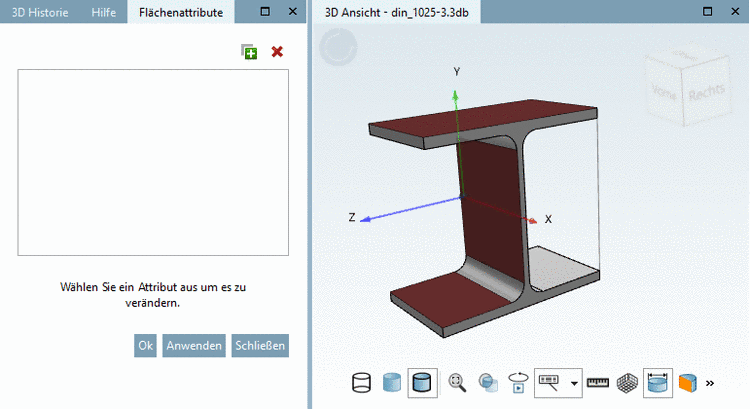Select the dark red top flange surface
The image size is (750, 409).
coord(483,118)
